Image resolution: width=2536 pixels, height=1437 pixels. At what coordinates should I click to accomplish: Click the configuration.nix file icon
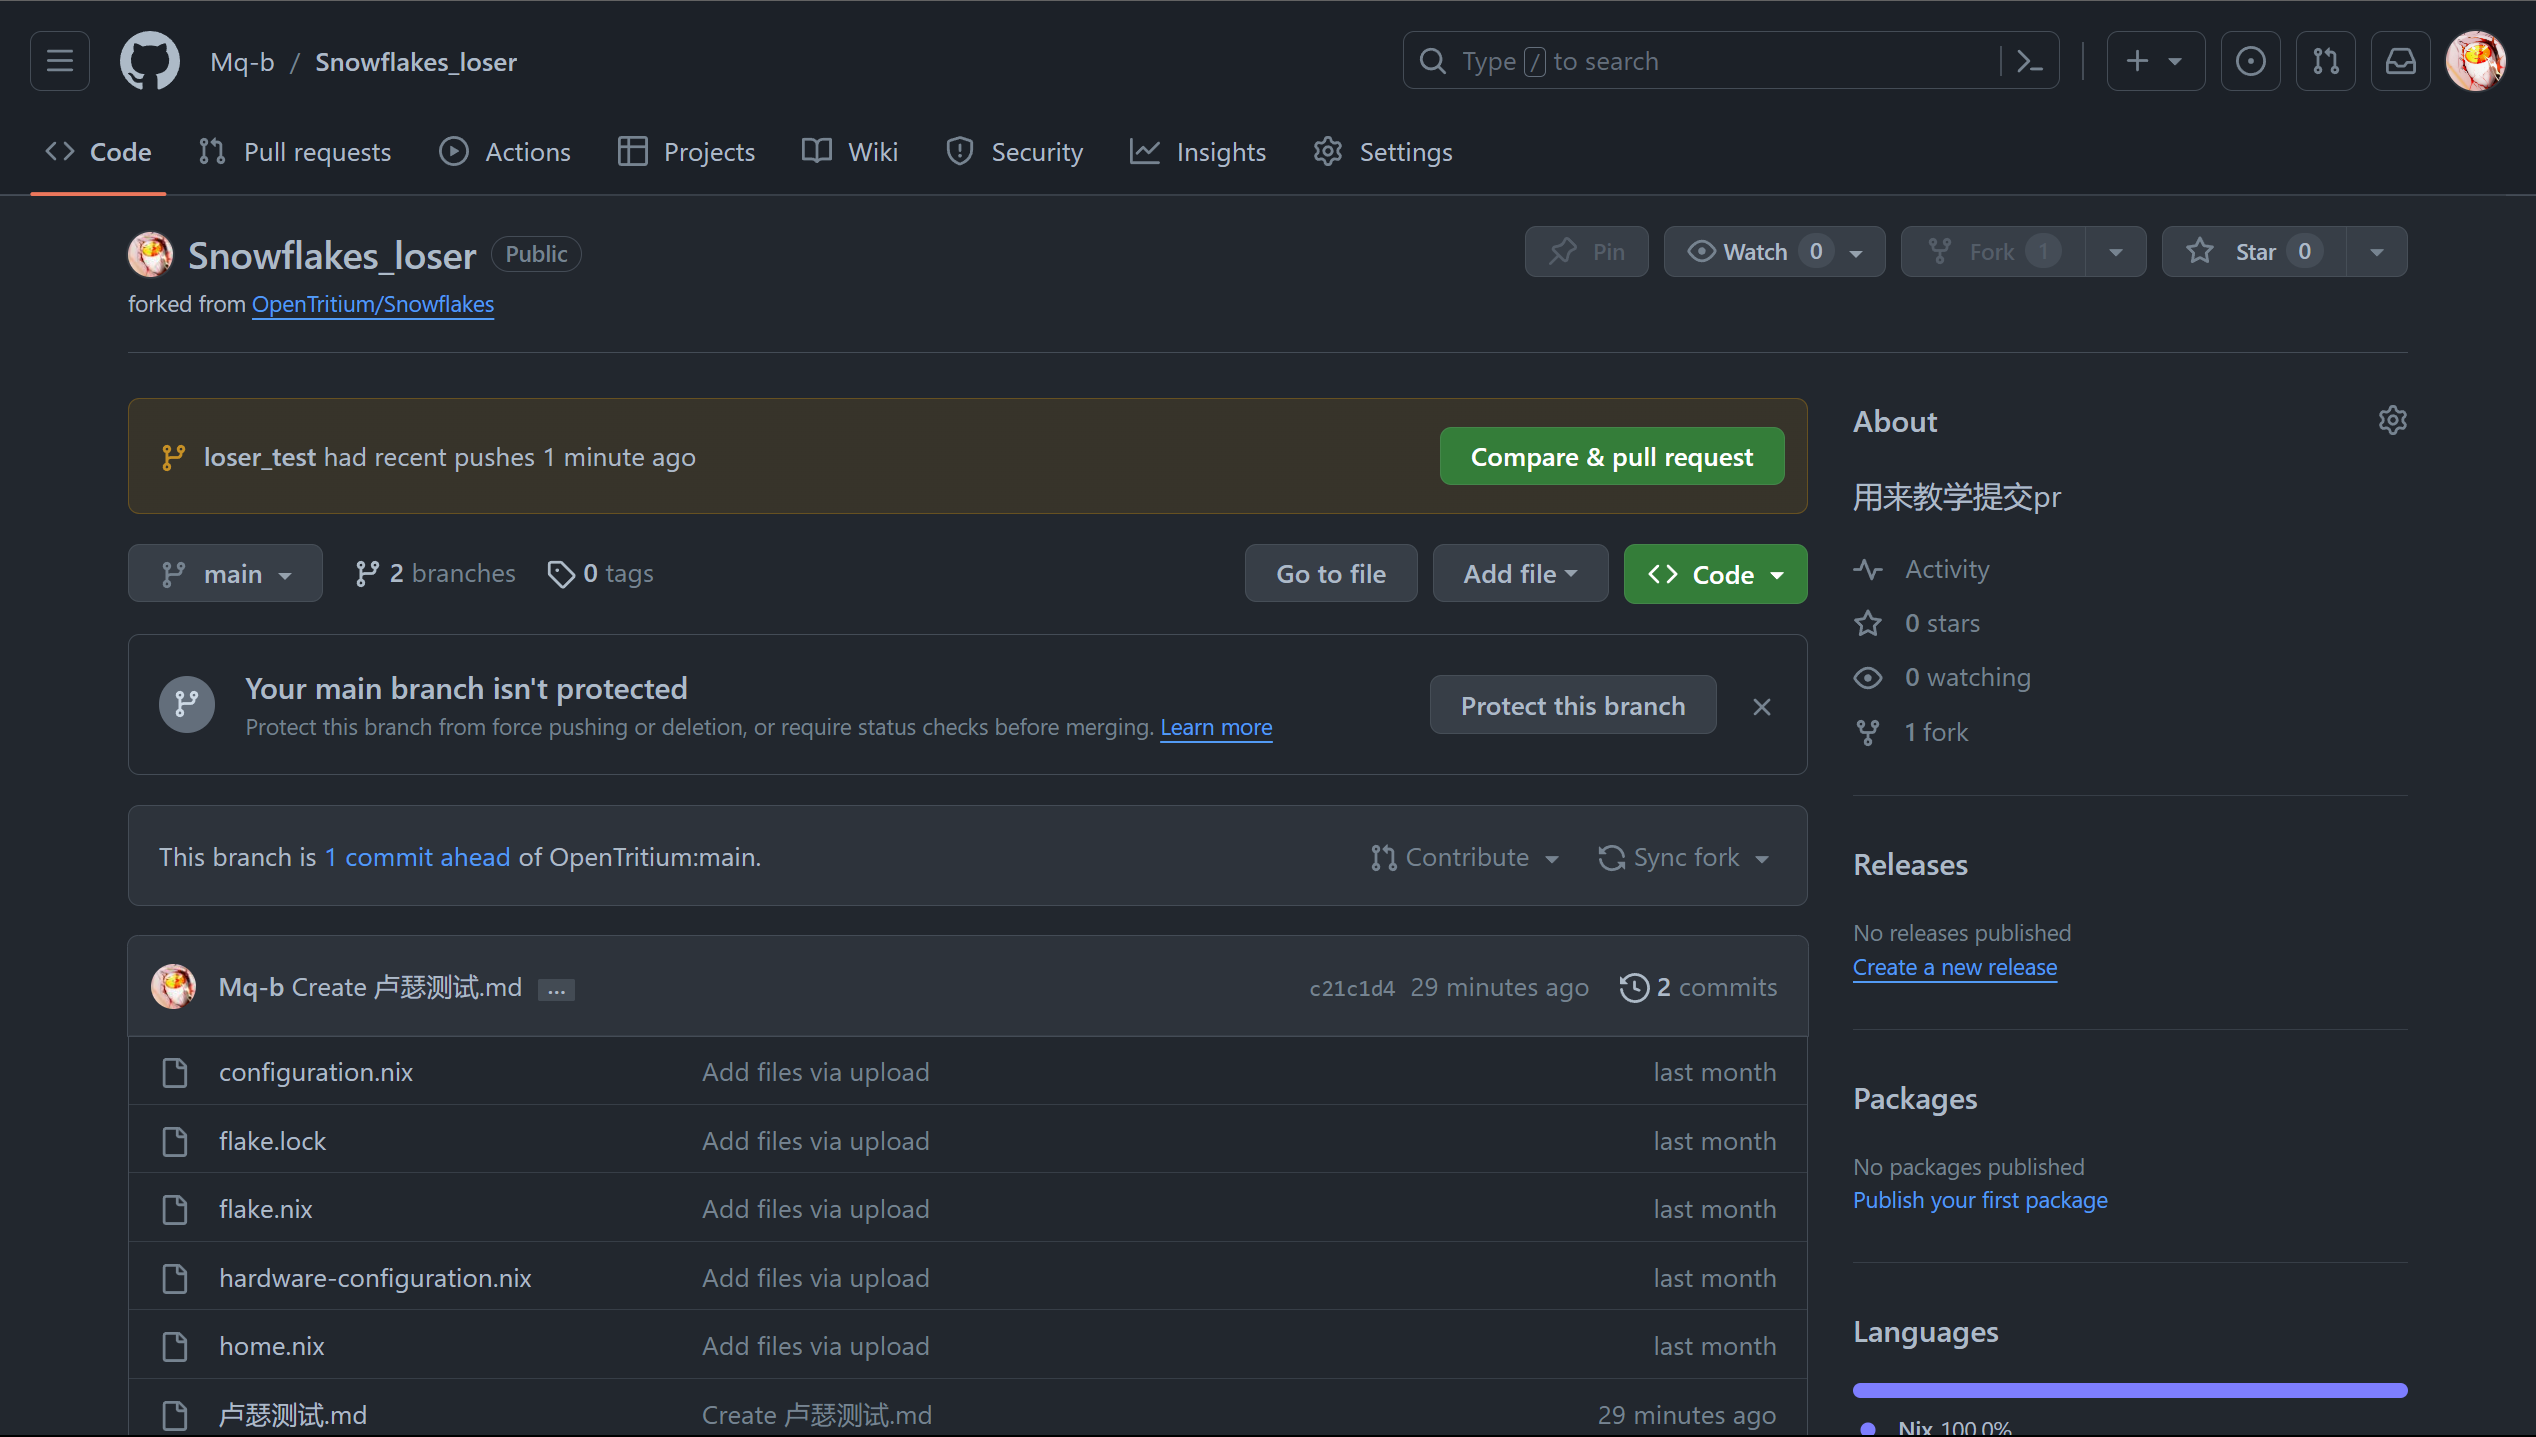tap(175, 1072)
